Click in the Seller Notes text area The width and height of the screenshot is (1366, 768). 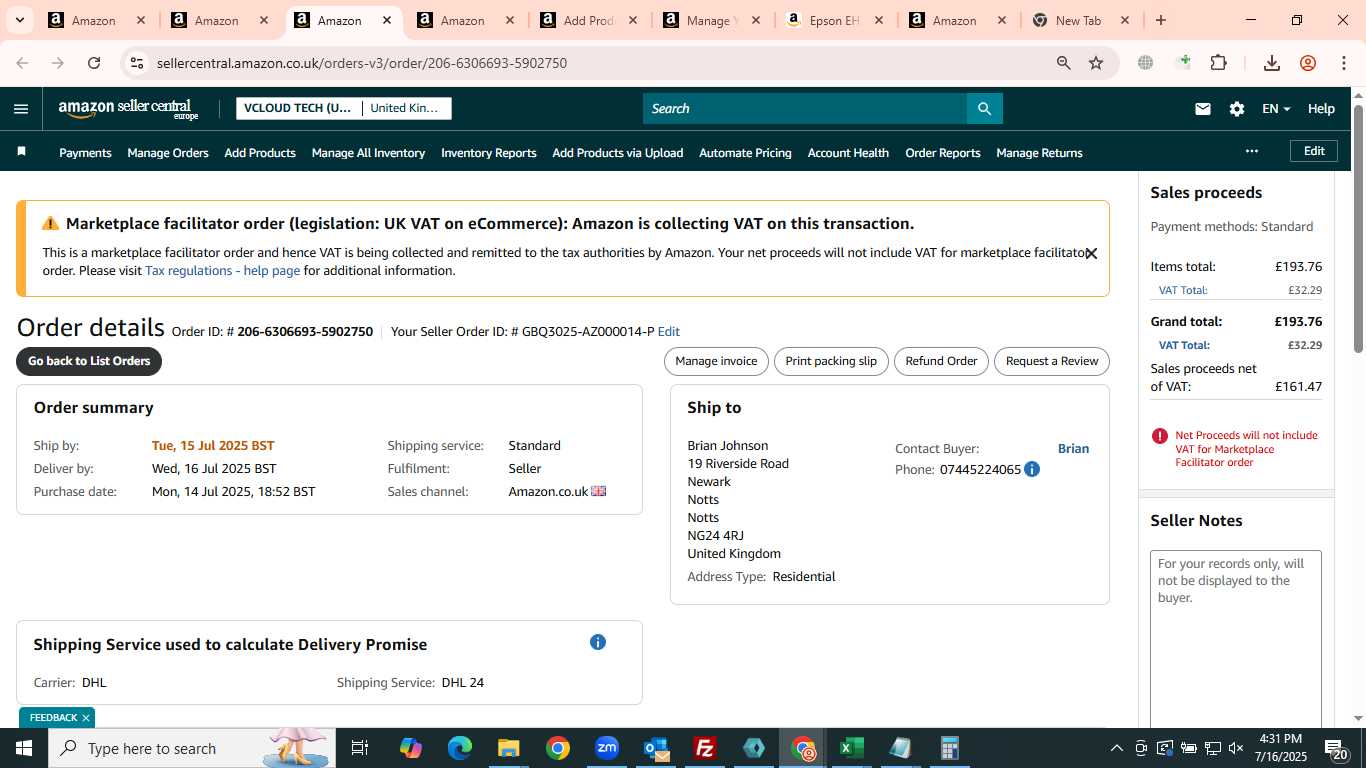(1236, 640)
